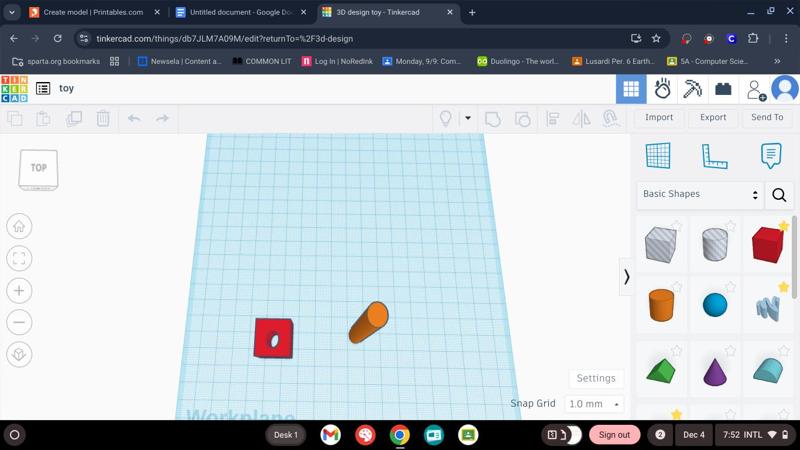Screen dimensions: 800x450
Task: Click the Group shapes icon
Action: [492, 119]
